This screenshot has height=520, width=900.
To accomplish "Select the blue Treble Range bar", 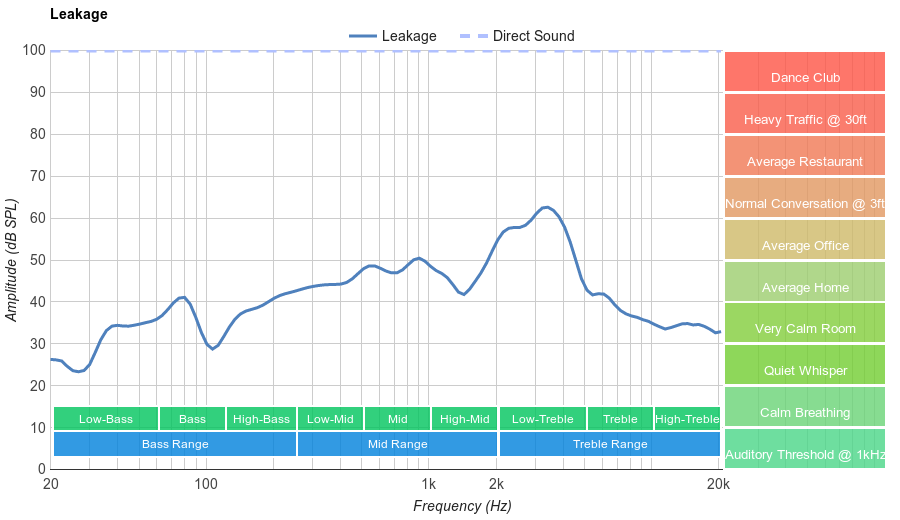I will [610, 444].
